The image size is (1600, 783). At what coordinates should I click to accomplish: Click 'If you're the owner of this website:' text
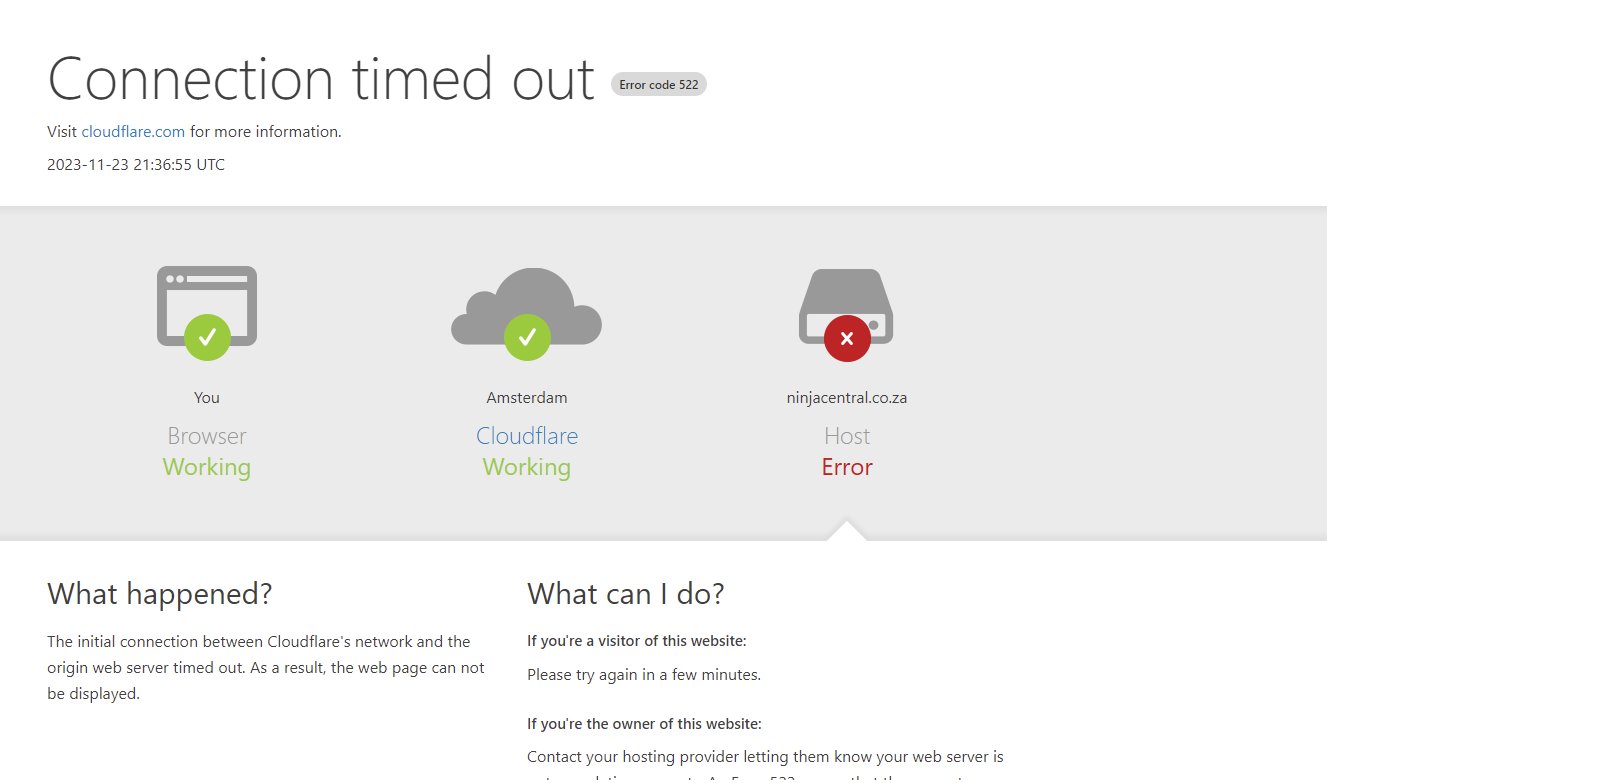[644, 724]
